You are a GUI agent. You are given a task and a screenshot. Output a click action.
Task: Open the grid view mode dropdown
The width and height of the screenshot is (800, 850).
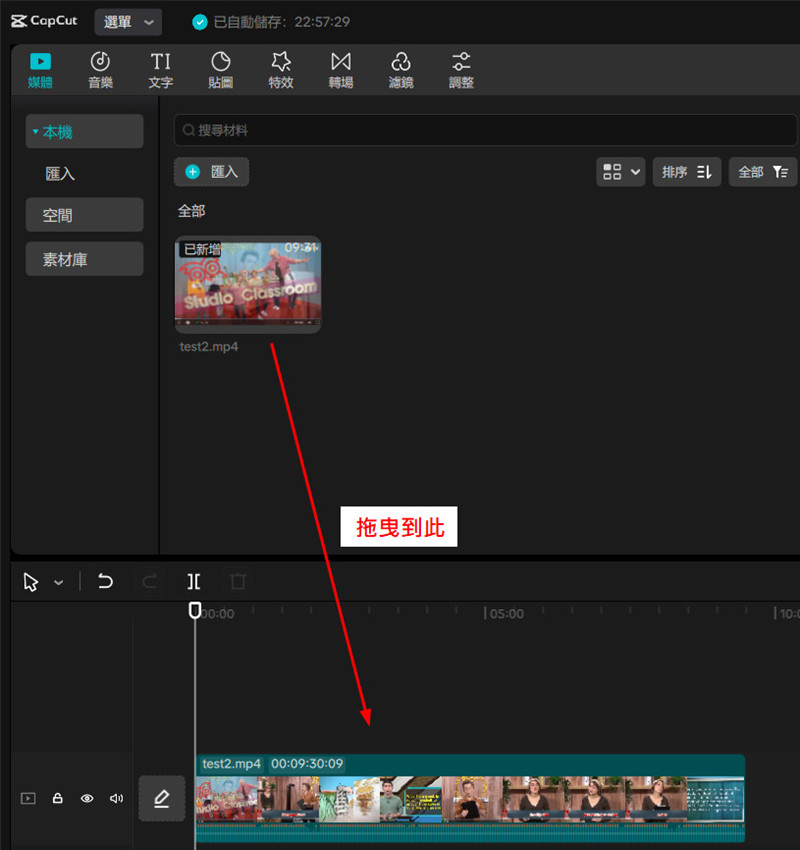pos(621,172)
